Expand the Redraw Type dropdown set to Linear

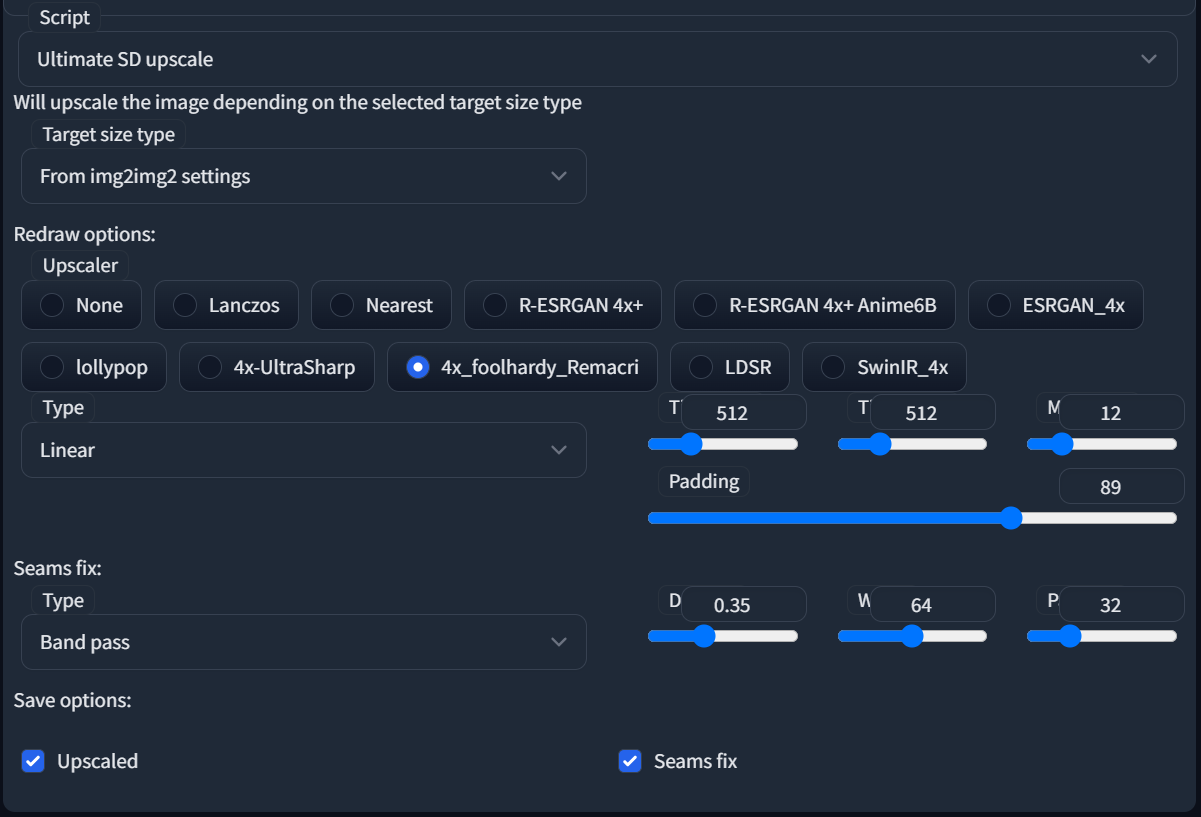[304, 450]
